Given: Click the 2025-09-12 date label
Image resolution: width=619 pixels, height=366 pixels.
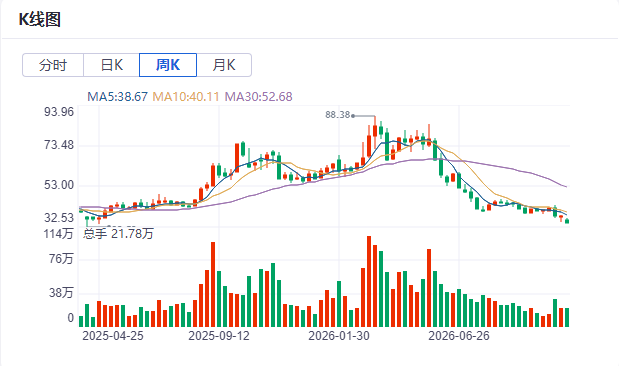Looking at the screenshot, I should tap(219, 336).
